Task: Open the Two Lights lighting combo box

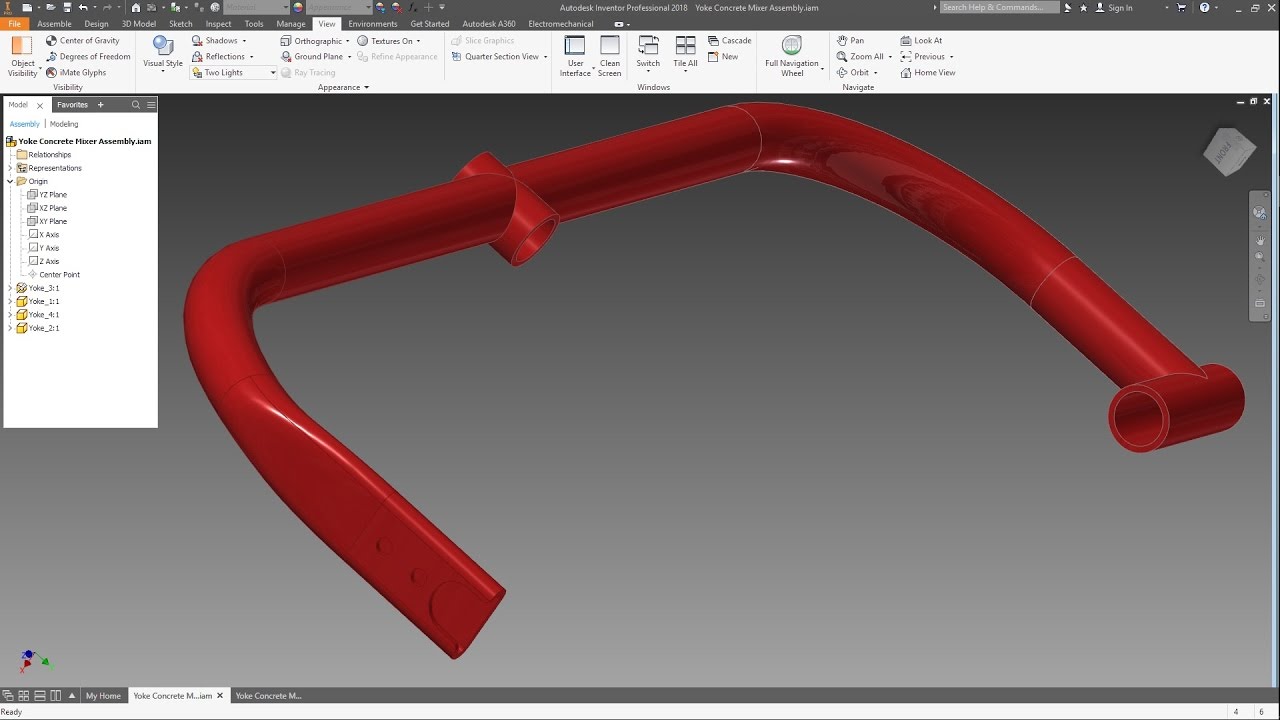Action: [x=233, y=73]
